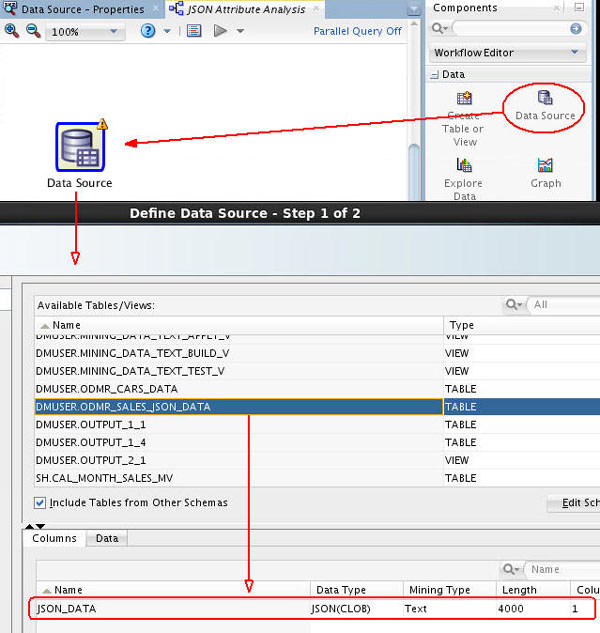Sort columns by Length header
Viewport: 600px width, 633px height.
tap(533, 590)
